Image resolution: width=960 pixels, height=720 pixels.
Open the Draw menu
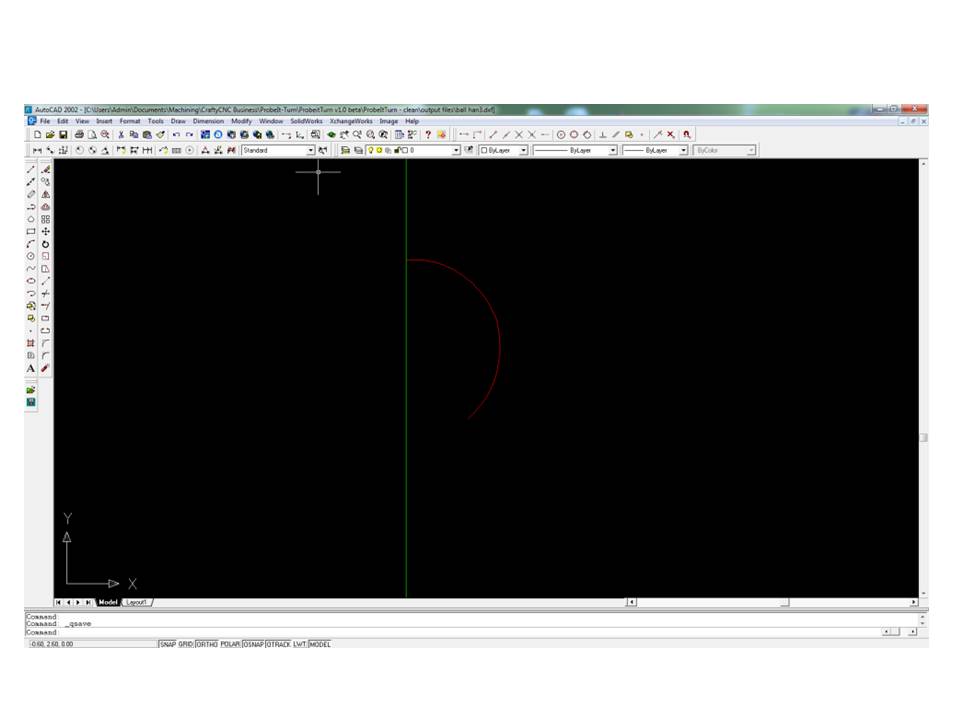pos(178,121)
